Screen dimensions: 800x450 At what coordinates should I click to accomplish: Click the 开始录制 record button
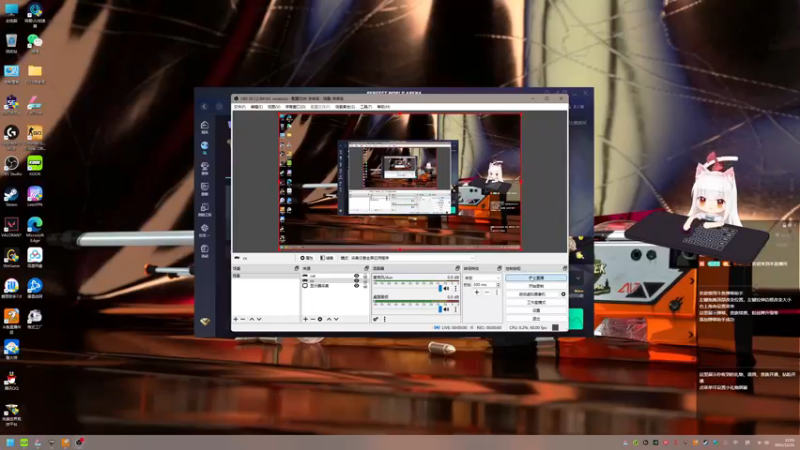point(536,286)
